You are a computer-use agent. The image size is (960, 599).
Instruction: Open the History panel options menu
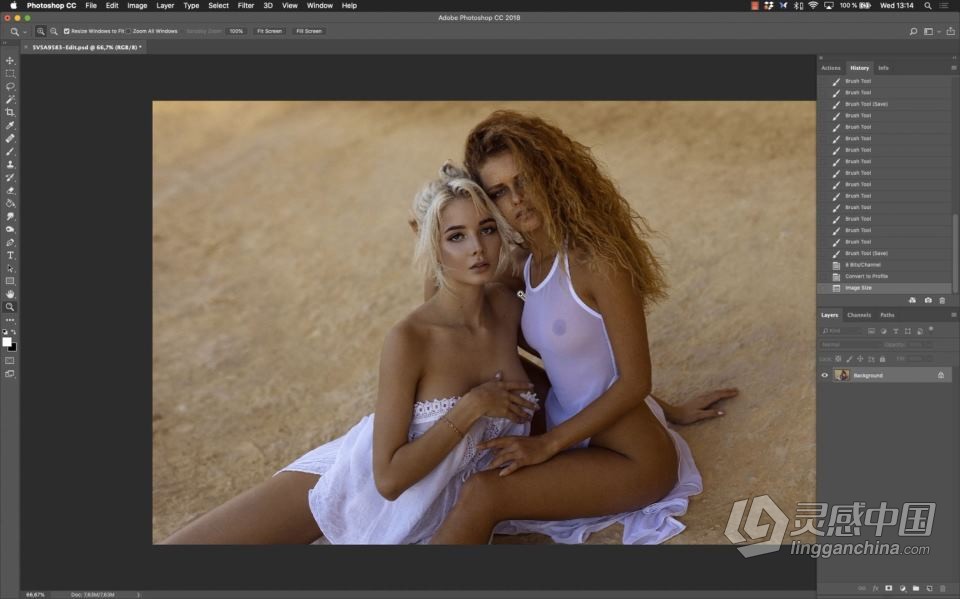pyautogui.click(x=953, y=68)
